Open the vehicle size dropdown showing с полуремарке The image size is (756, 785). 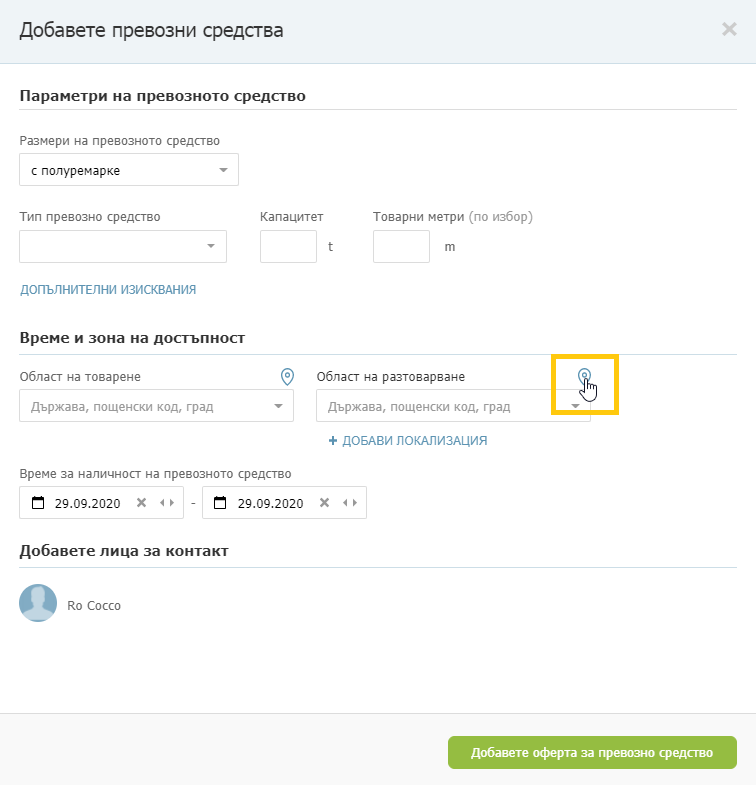click(x=129, y=170)
